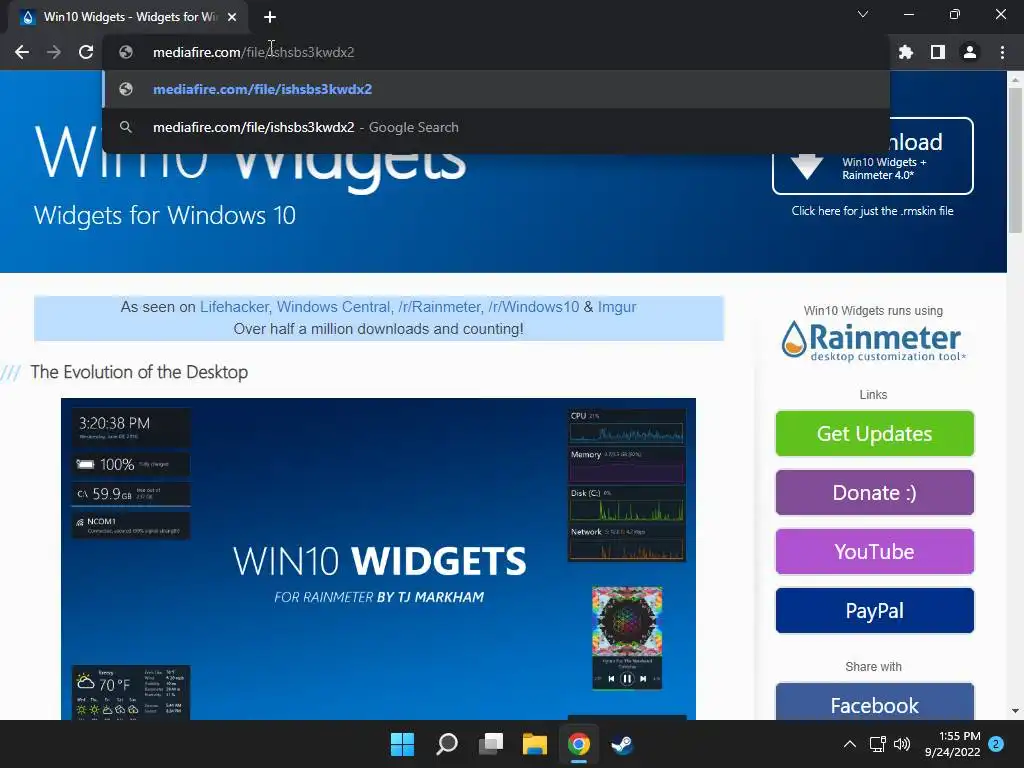Click the PayPal button
The height and width of the screenshot is (768, 1024).
[x=874, y=611]
